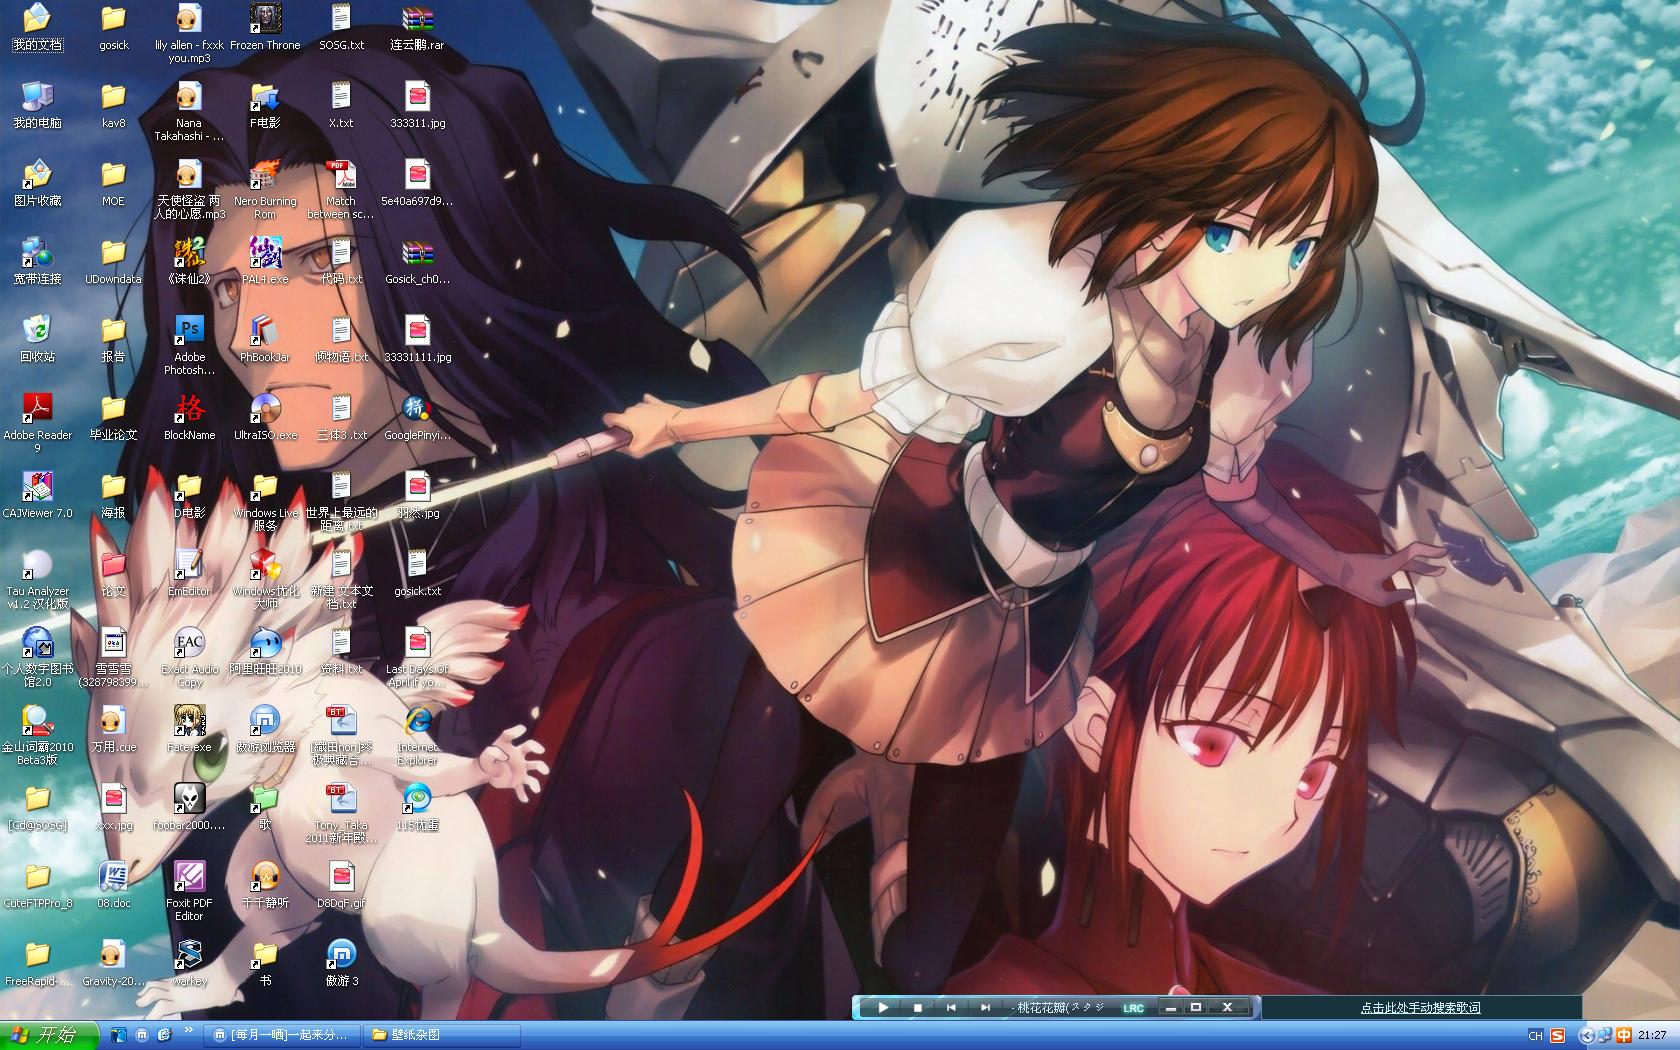Screen dimensions: 1680x1050
Task: Click the Sogou input method tray icon
Action: [1557, 1035]
